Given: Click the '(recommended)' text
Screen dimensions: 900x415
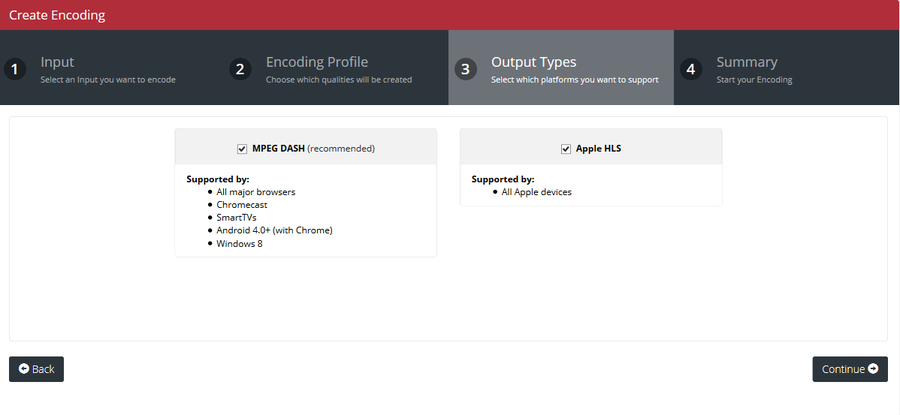Looking at the screenshot, I should tap(341, 149).
